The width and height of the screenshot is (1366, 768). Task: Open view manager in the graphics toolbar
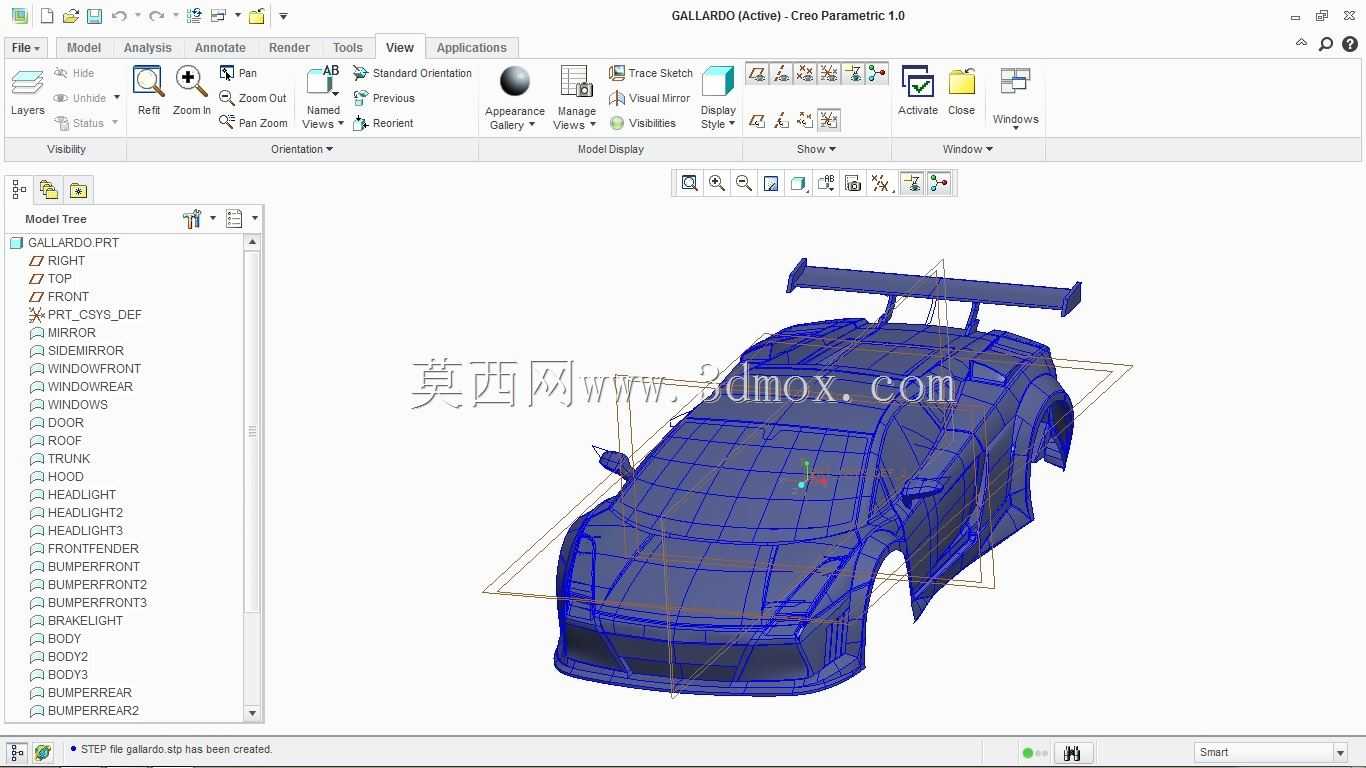853,183
